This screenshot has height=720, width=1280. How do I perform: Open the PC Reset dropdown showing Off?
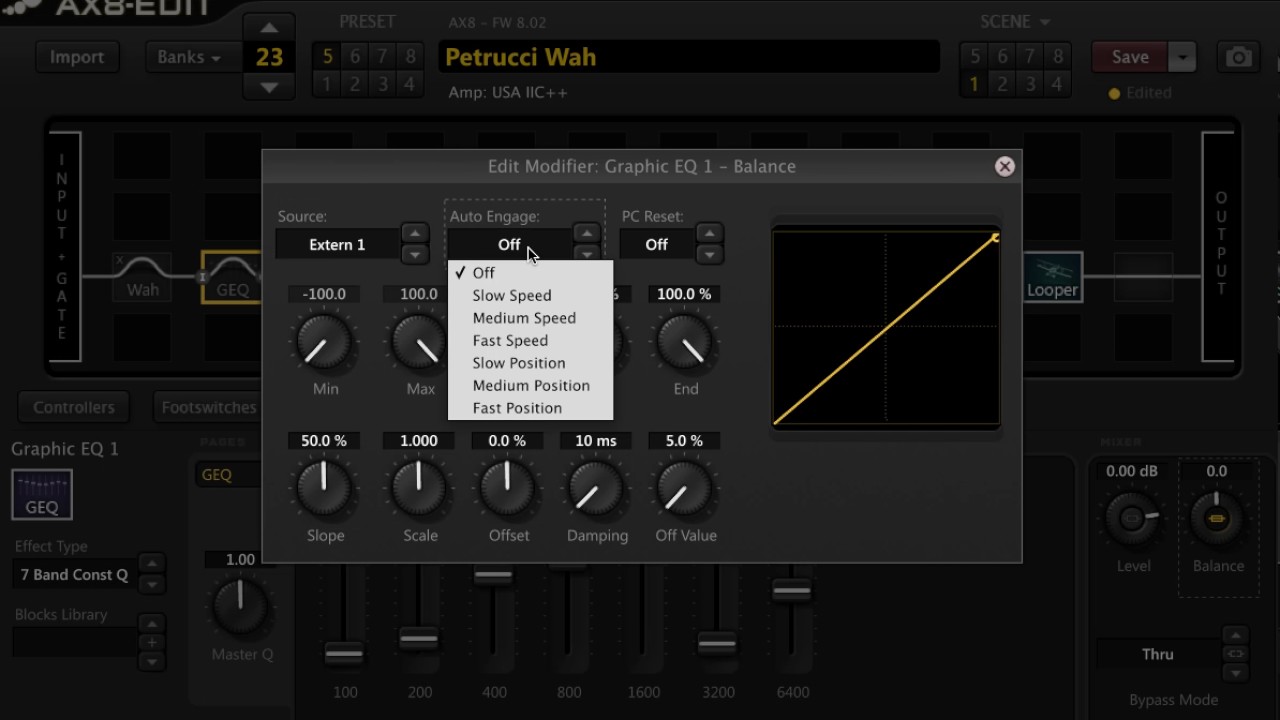pyautogui.click(x=656, y=244)
